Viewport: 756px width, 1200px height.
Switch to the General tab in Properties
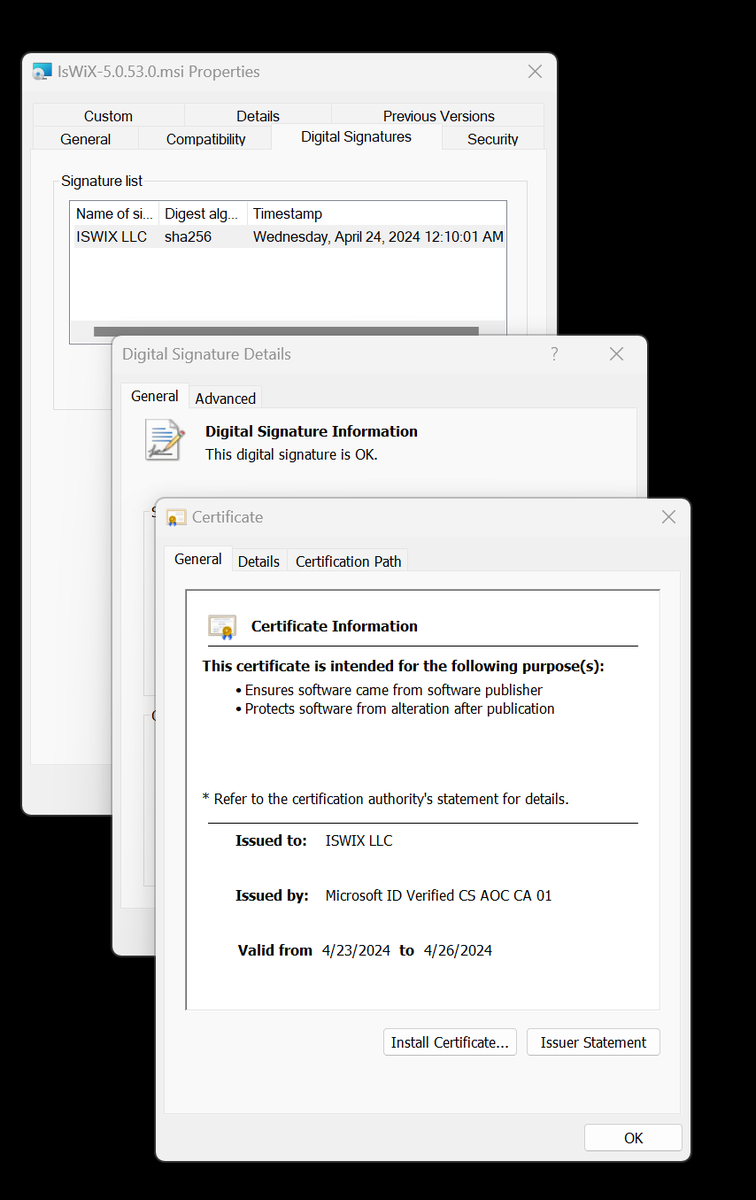pyautogui.click(x=85, y=139)
